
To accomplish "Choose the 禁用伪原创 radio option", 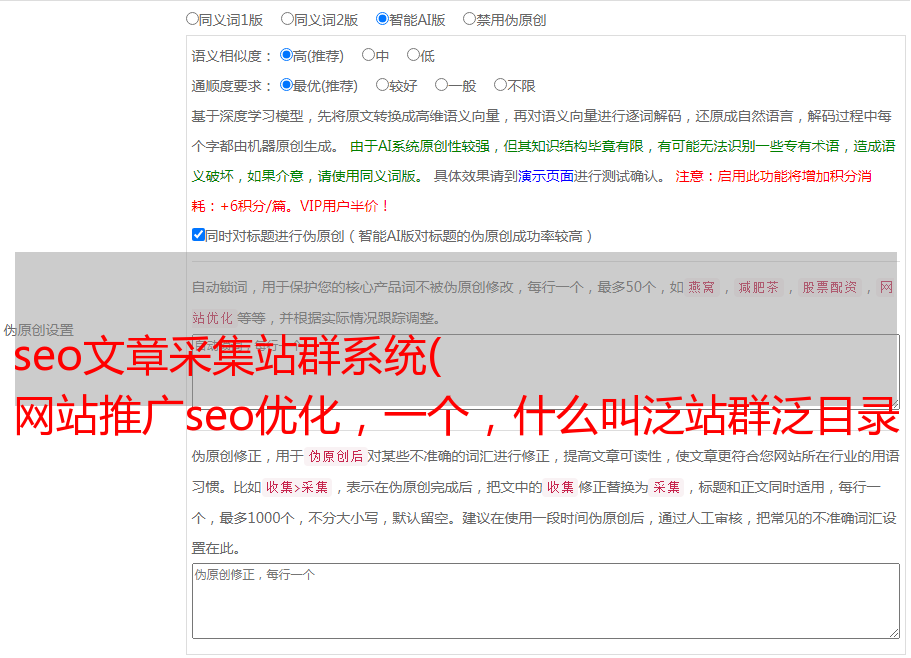I will coord(469,19).
